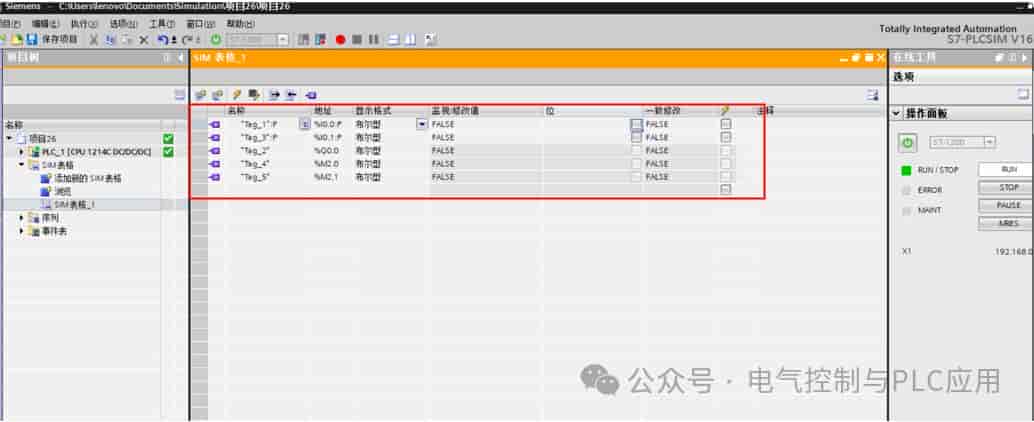The height and width of the screenshot is (422, 1034).
Task: Open the 帮助 menu
Action: click(240, 24)
